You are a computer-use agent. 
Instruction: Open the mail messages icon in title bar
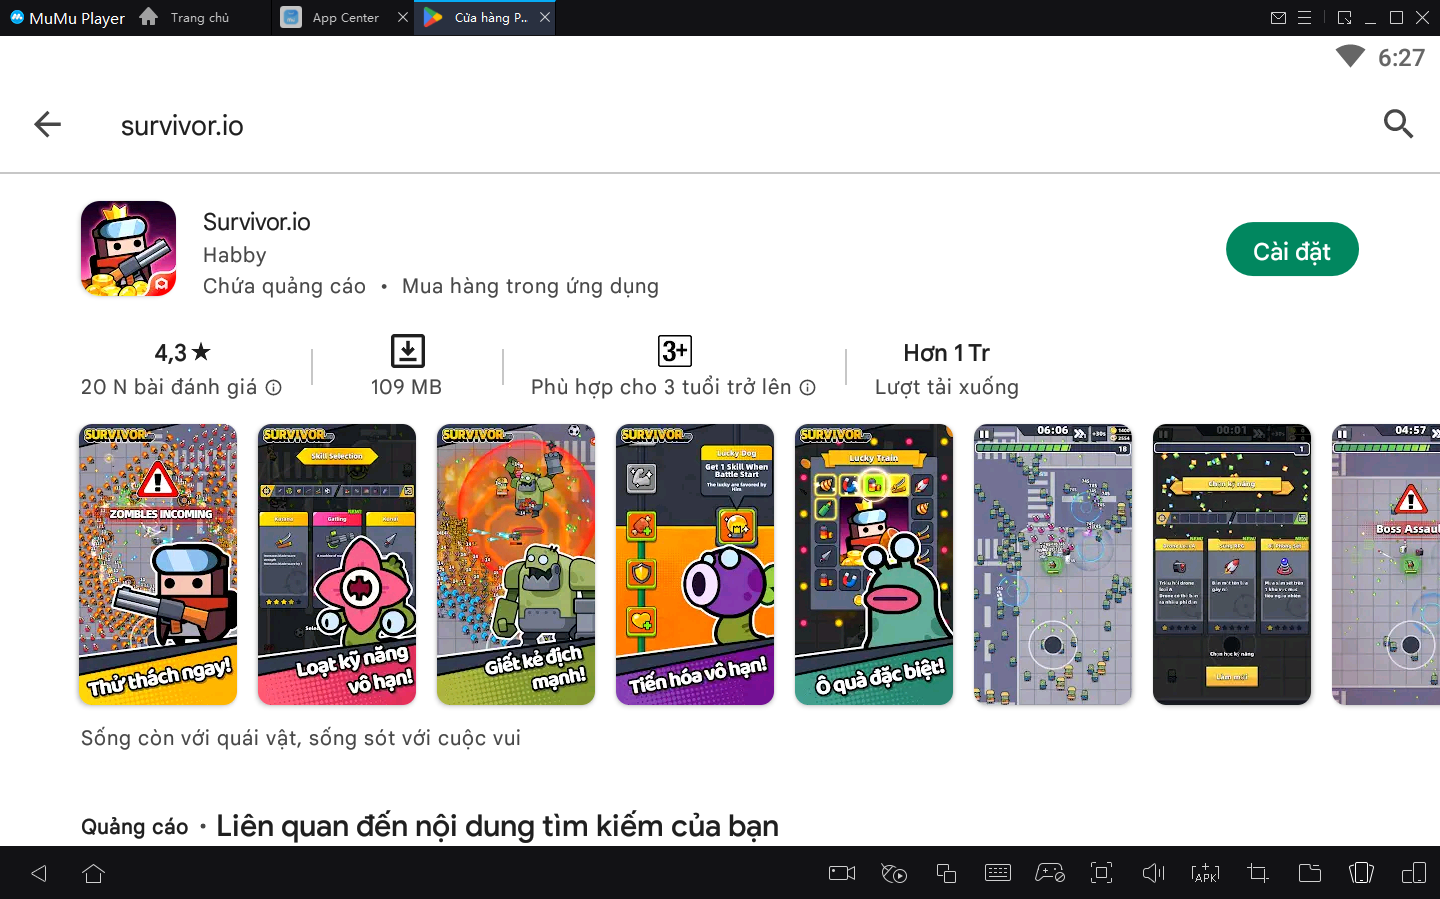coord(1278,18)
